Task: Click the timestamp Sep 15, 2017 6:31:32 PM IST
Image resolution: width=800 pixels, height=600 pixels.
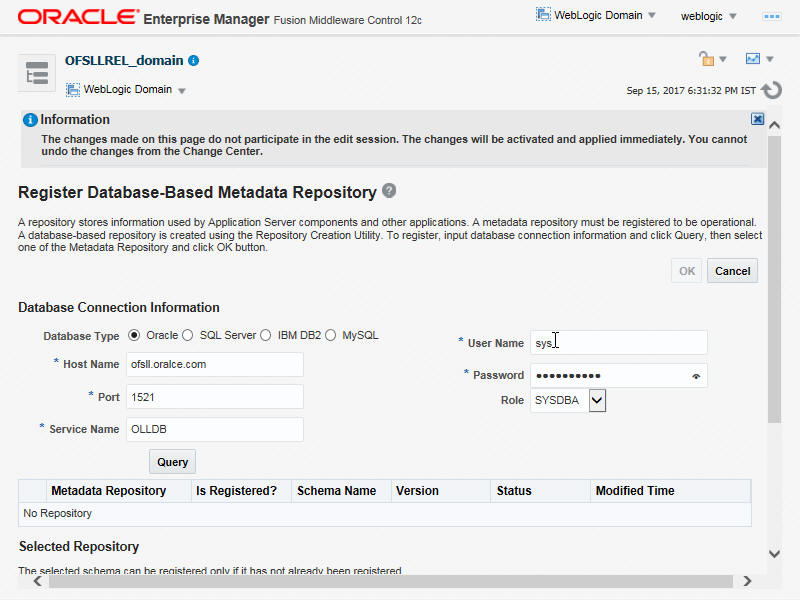Action: [x=691, y=91]
